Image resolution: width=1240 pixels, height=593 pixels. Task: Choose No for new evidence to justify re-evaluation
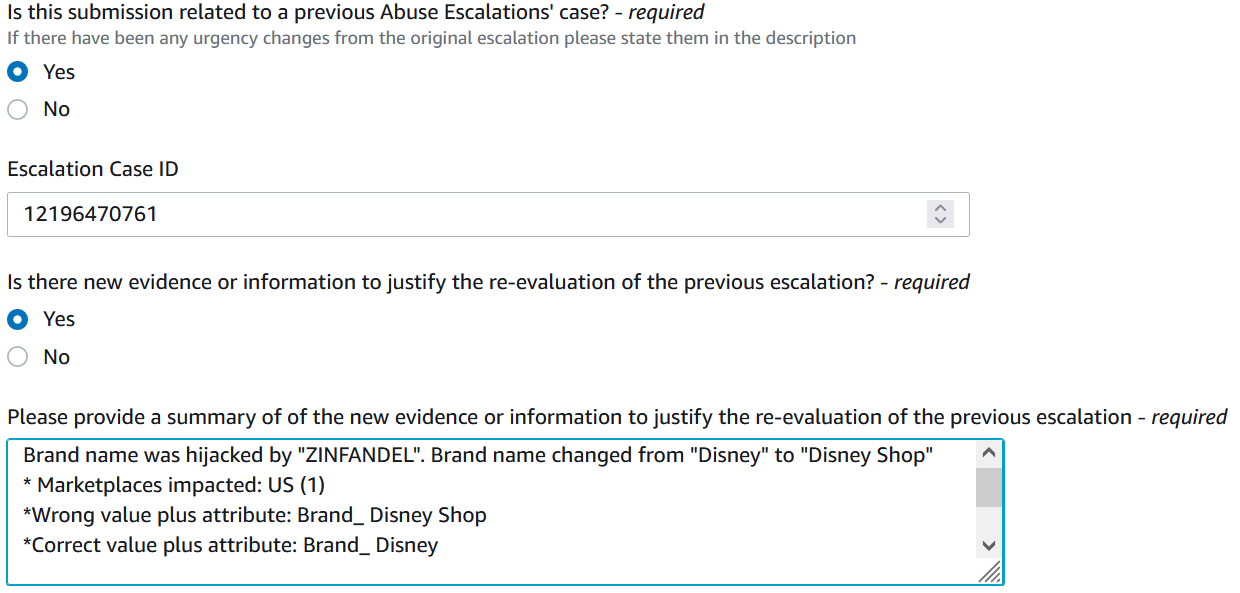click(18, 357)
